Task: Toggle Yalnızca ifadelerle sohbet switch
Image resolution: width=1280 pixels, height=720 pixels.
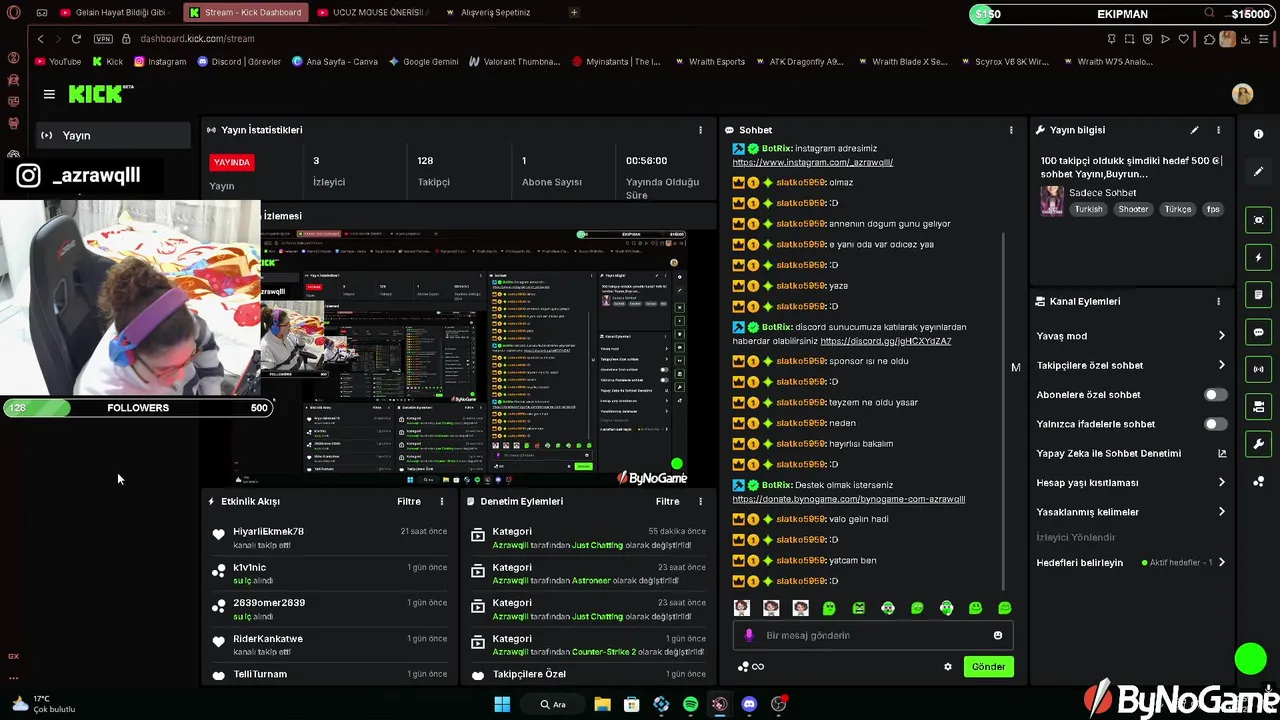Action: coord(1215,424)
